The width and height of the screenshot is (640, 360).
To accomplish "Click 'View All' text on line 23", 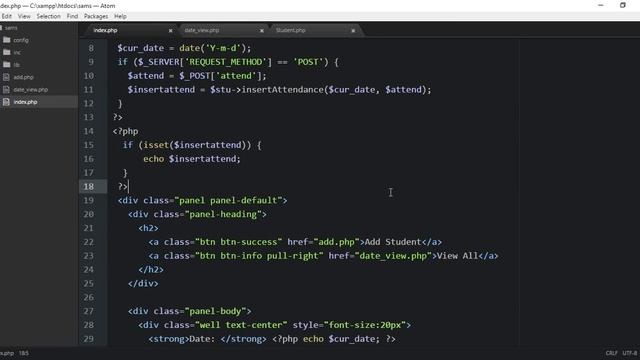I will click(x=457, y=256).
